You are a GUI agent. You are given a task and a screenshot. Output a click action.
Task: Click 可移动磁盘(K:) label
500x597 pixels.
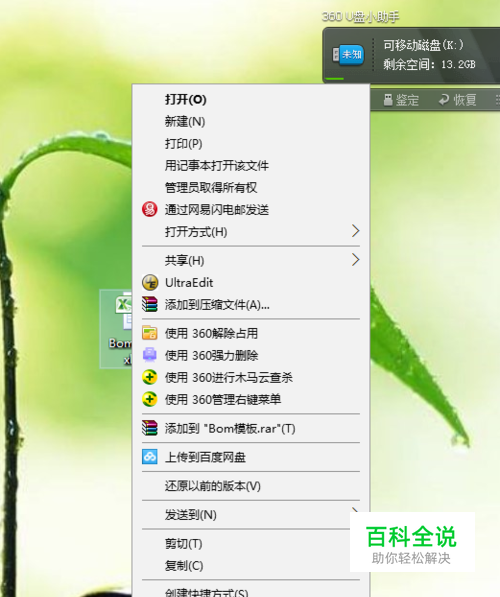point(423,45)
